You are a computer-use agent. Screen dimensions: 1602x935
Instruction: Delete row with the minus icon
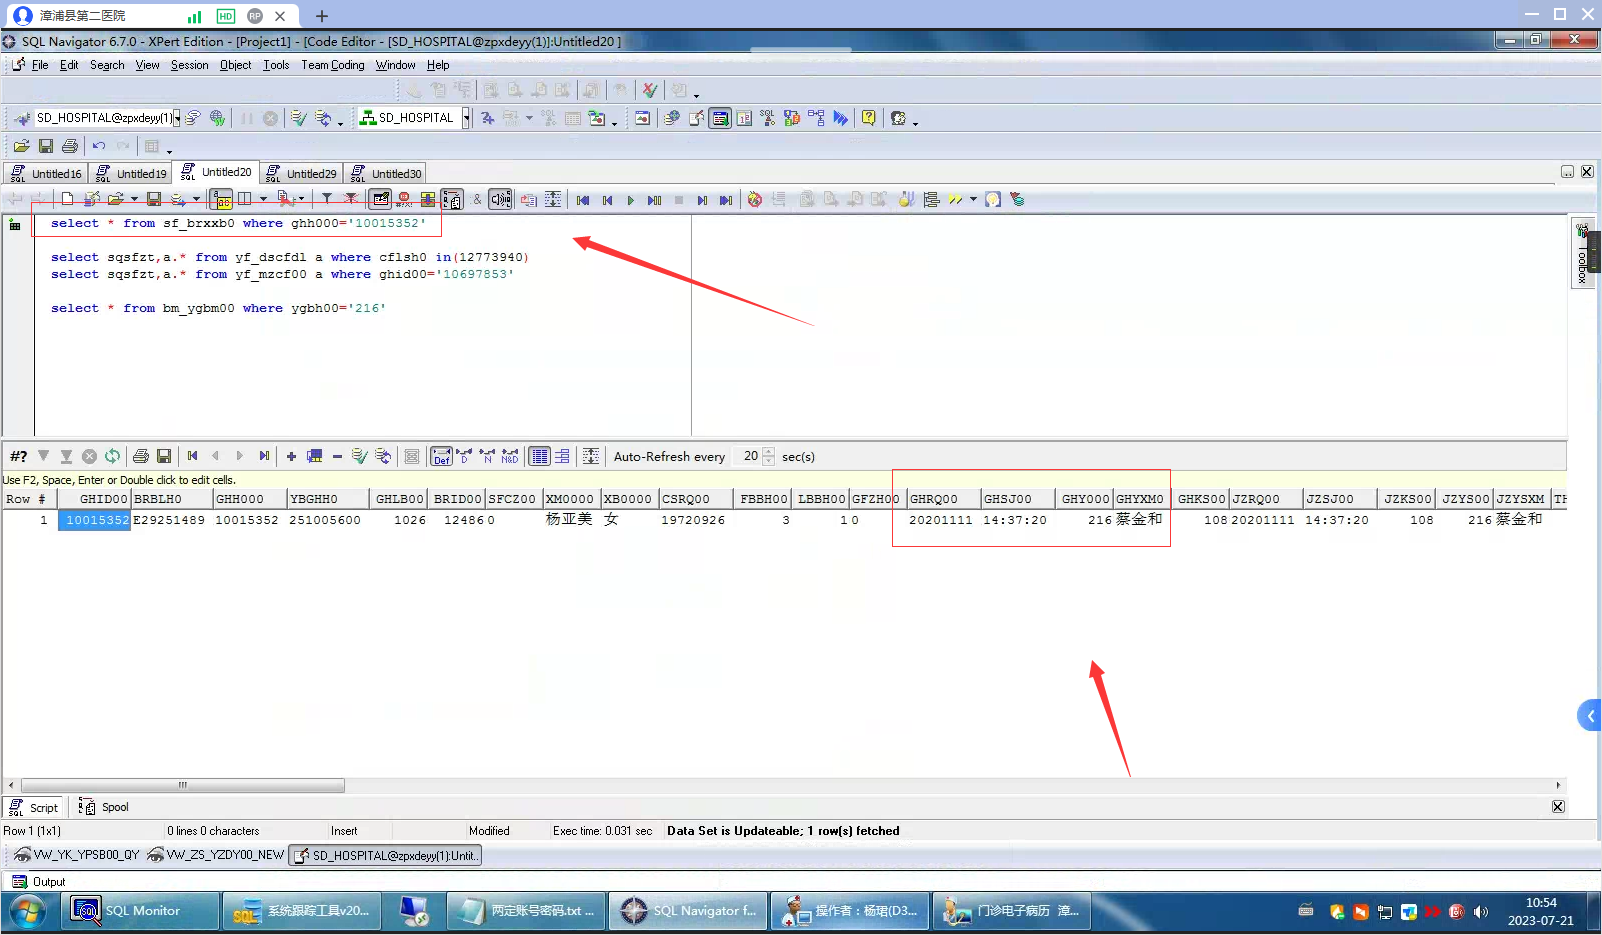pos(337,456)
